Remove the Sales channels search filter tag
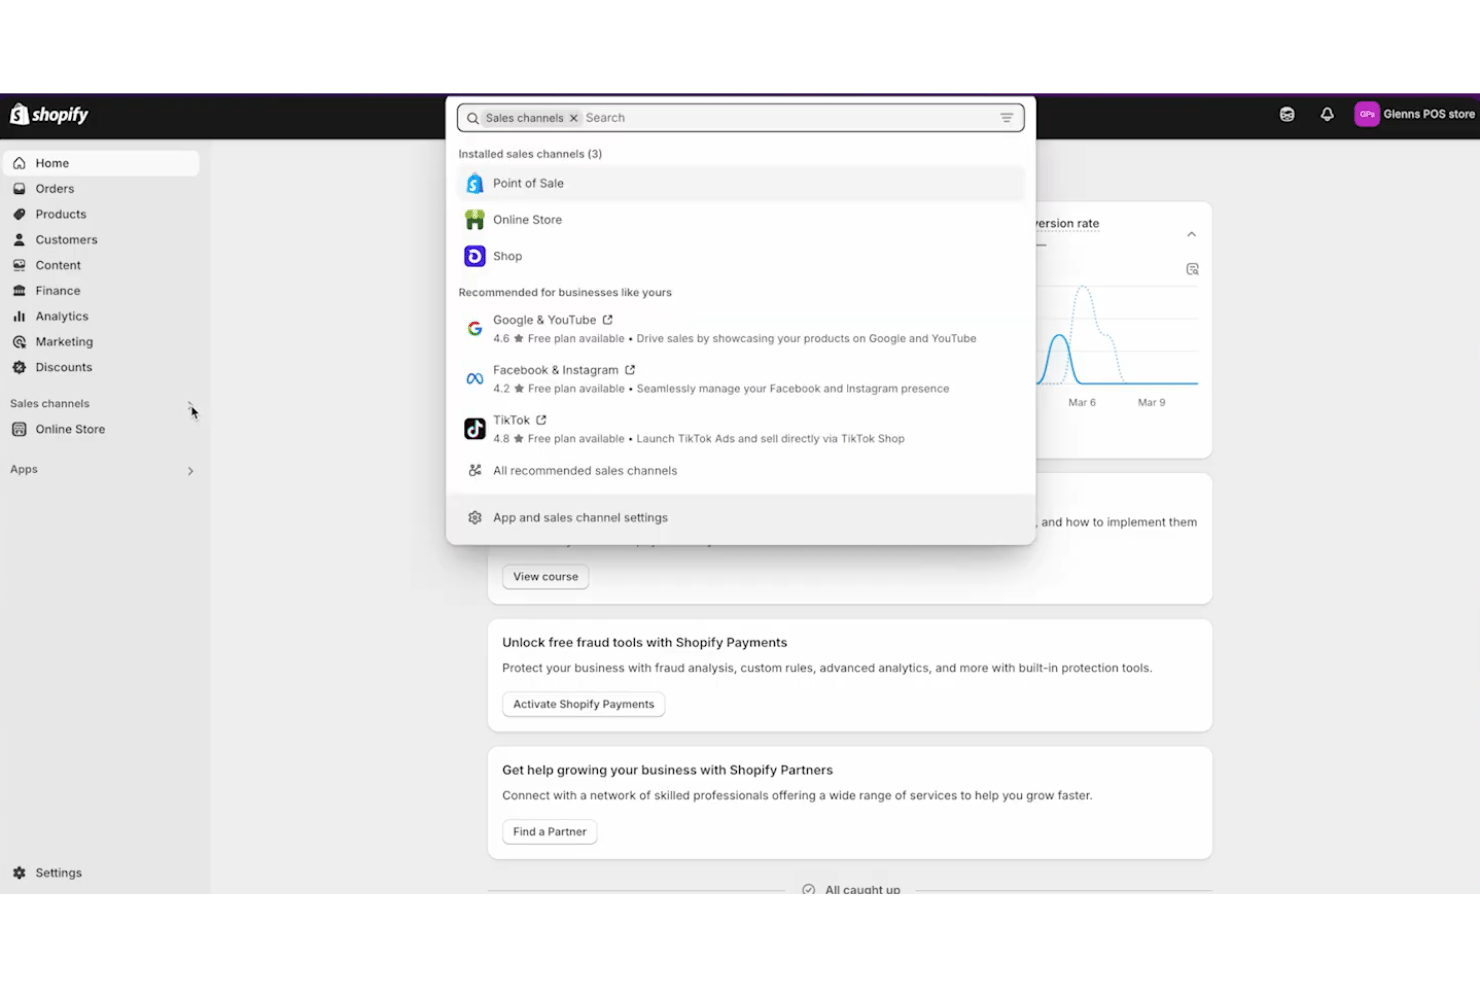This screenshot has height=987, width=1480. (574, 118)
